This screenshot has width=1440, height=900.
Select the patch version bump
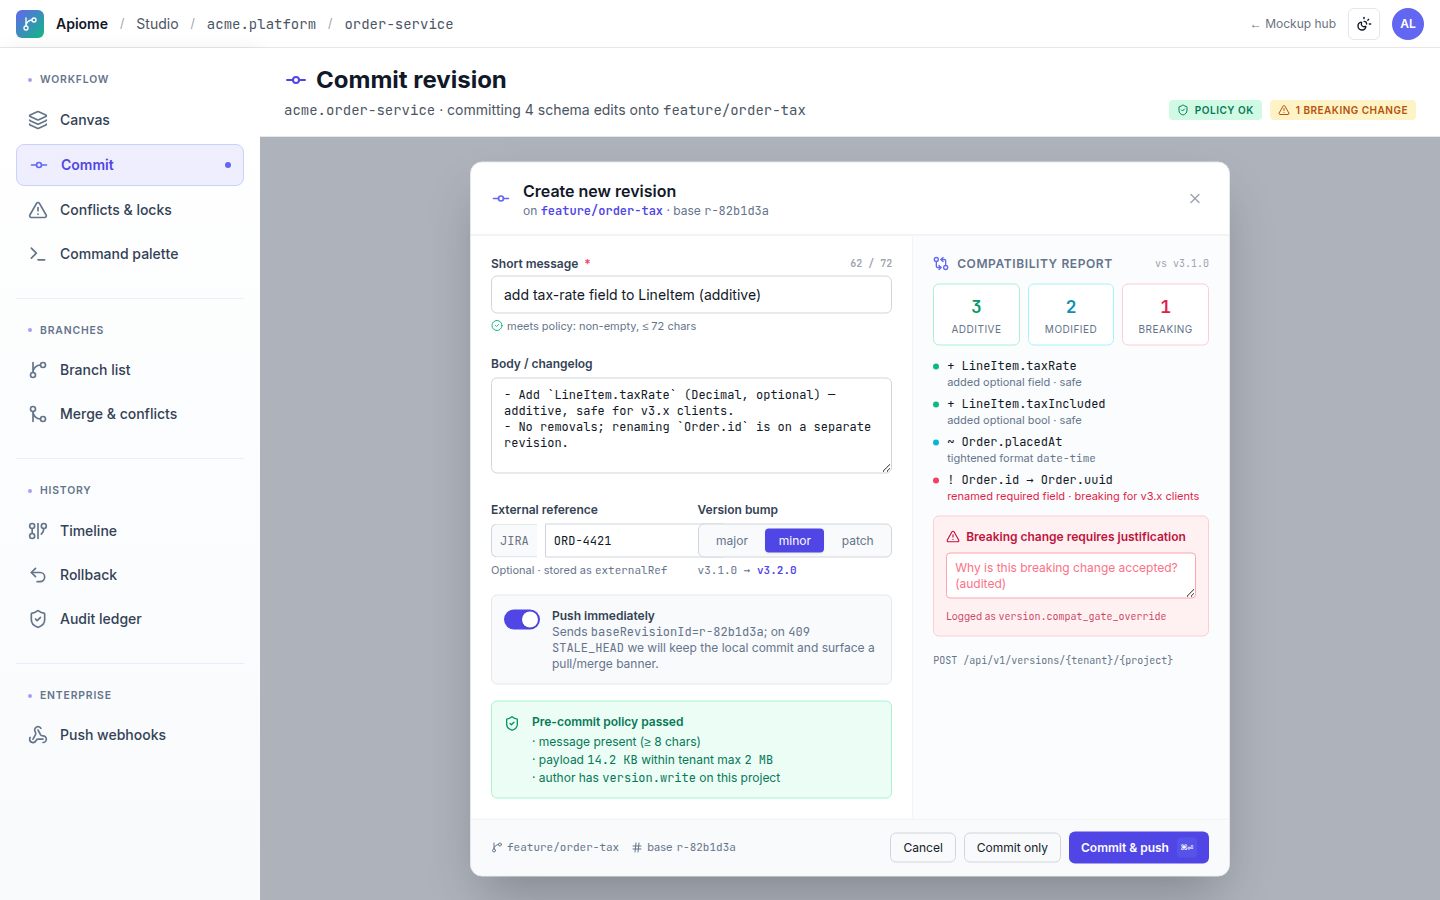click(857, 541)
